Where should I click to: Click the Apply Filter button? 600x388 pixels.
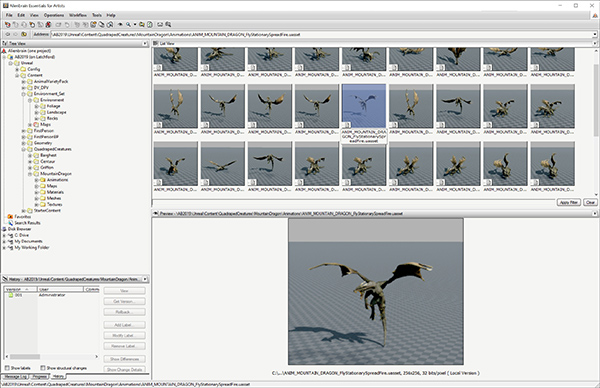[569, 202]
